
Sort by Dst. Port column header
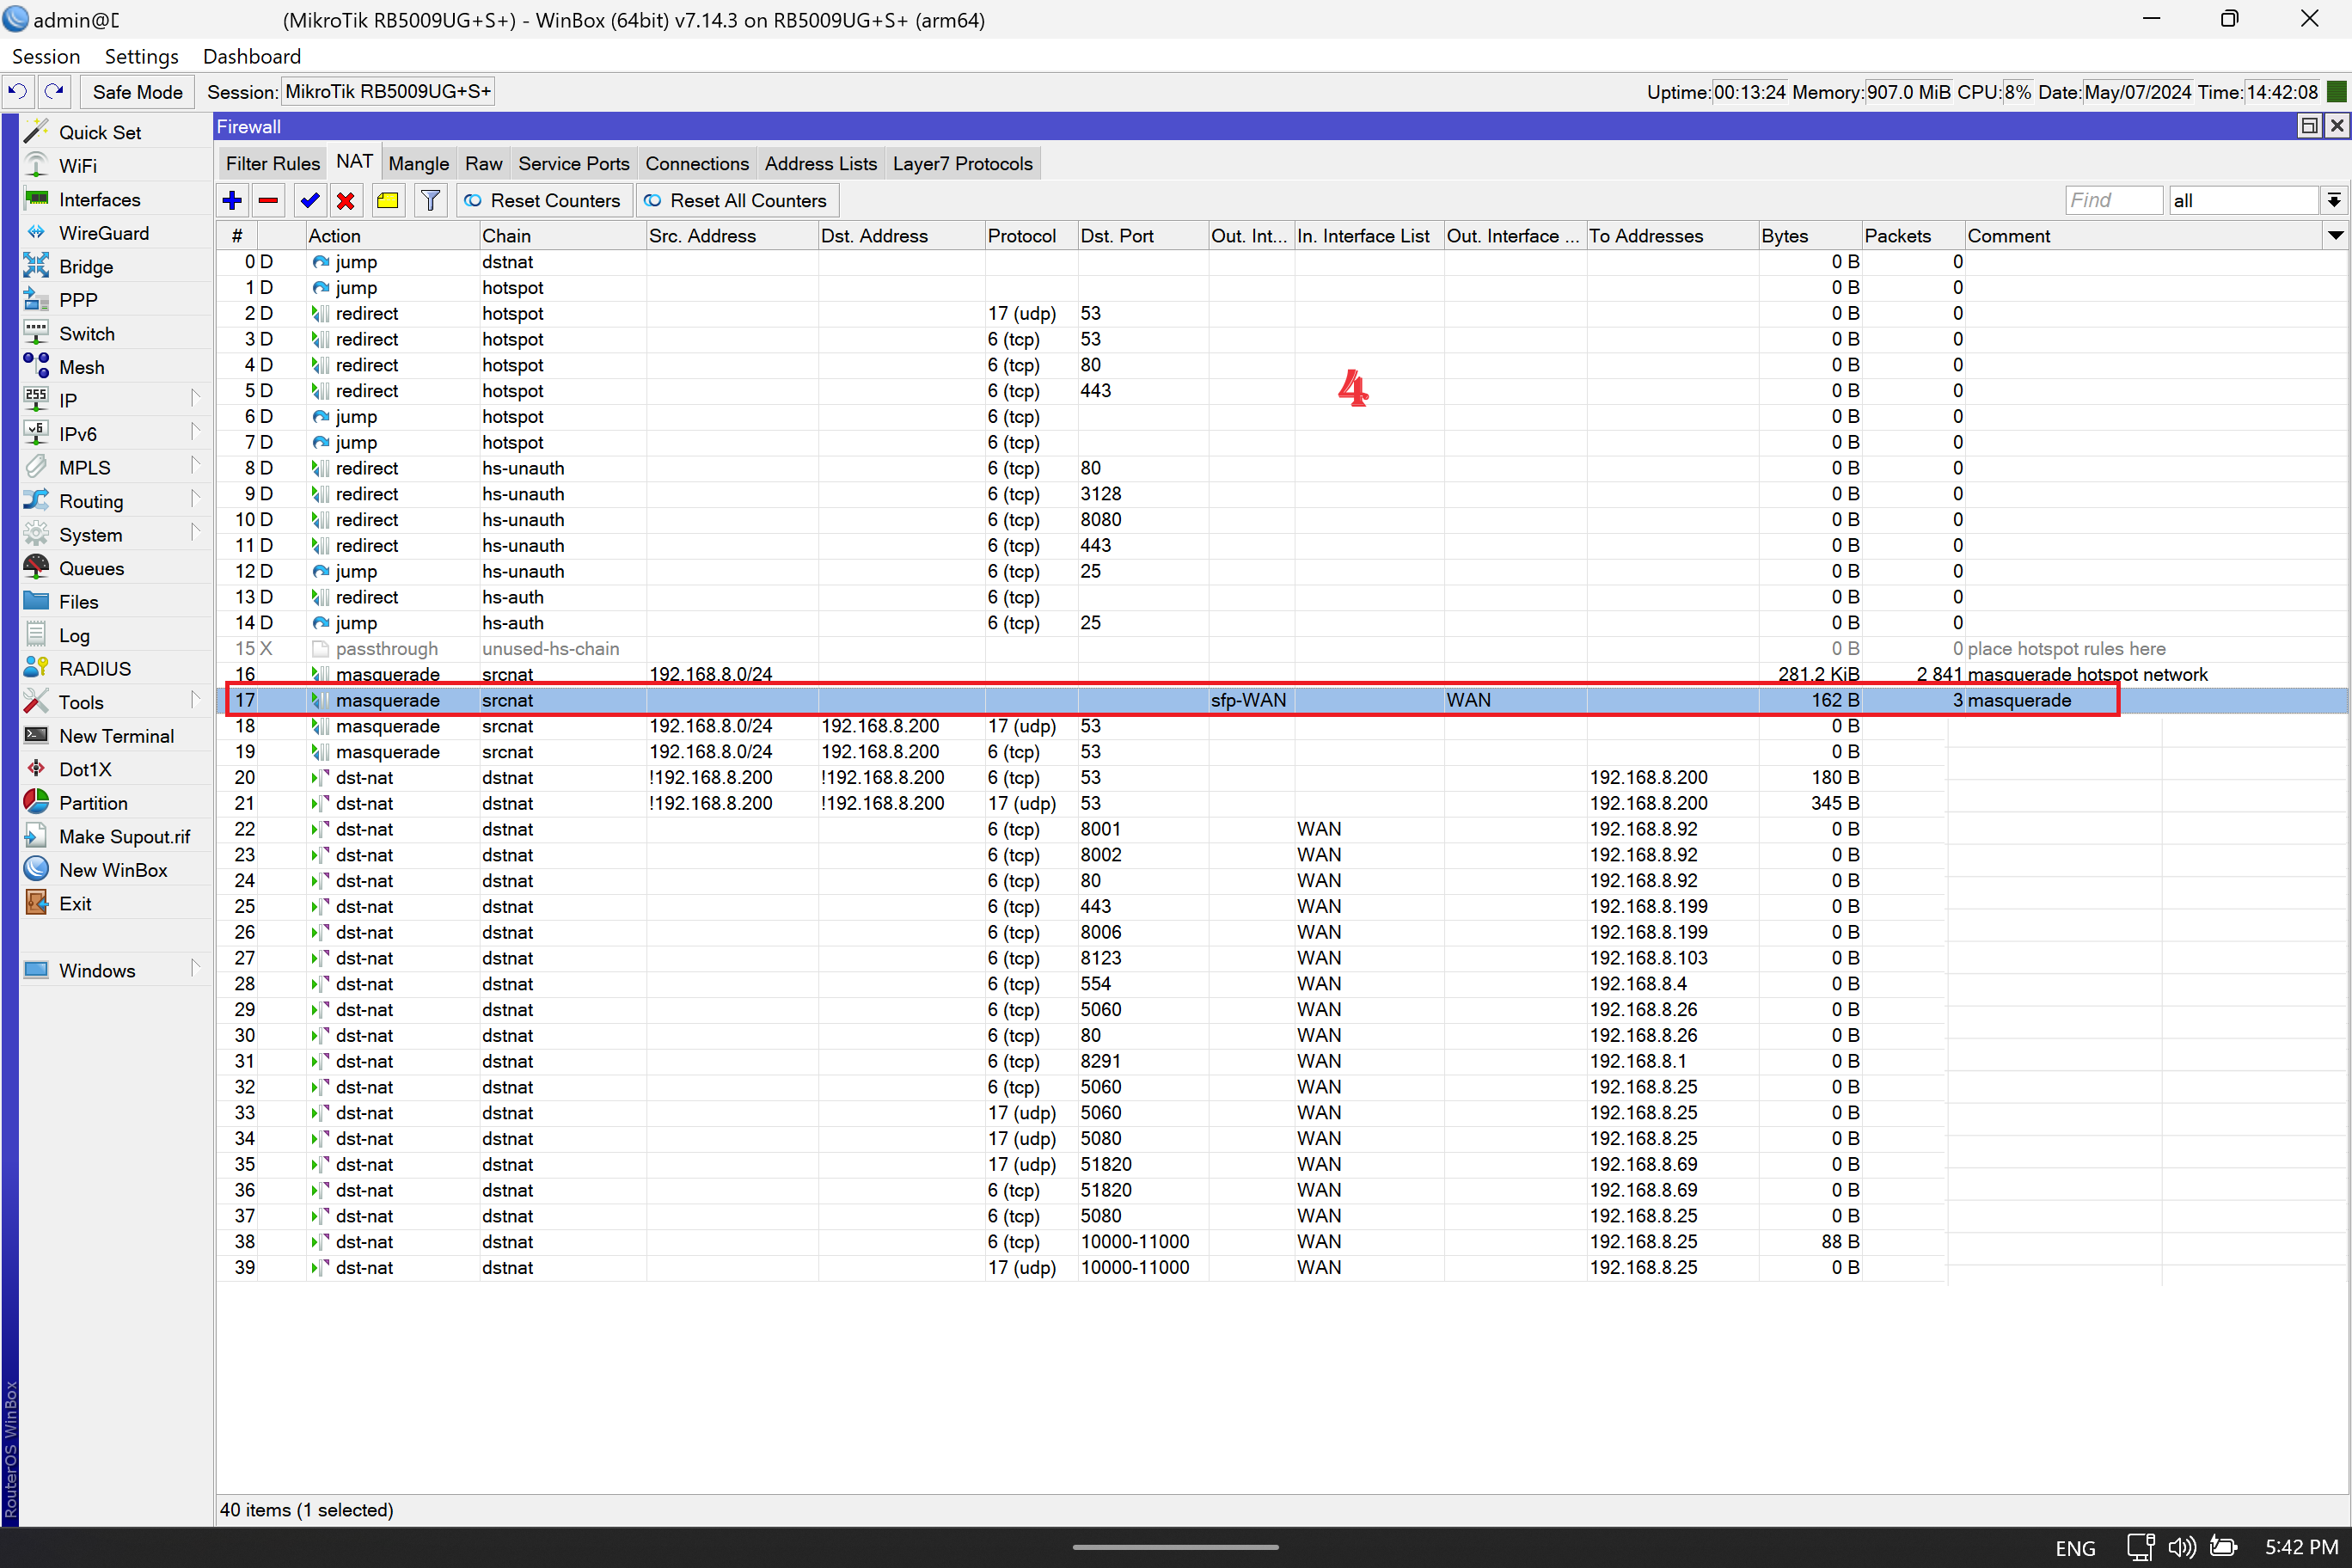(x=1142, y=235)
